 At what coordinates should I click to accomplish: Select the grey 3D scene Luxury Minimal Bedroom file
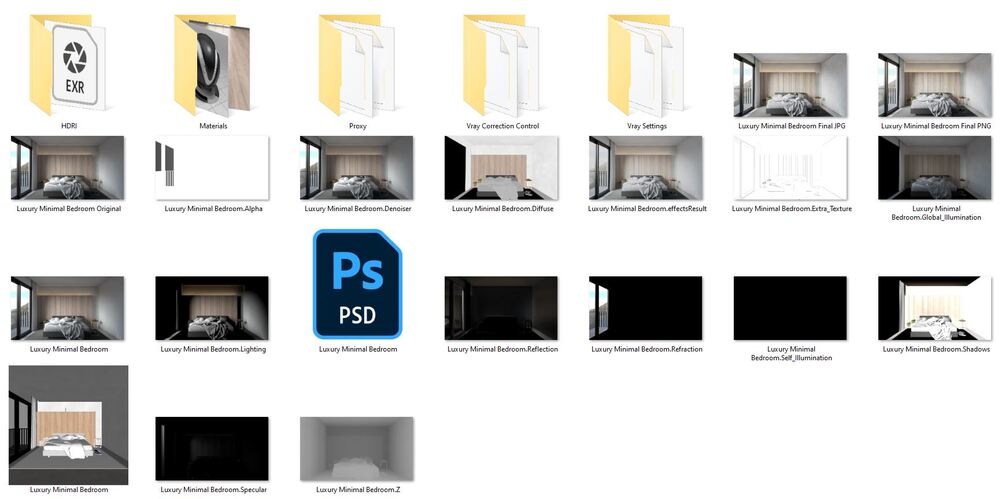pyautogui.click(x=69, y=425)
